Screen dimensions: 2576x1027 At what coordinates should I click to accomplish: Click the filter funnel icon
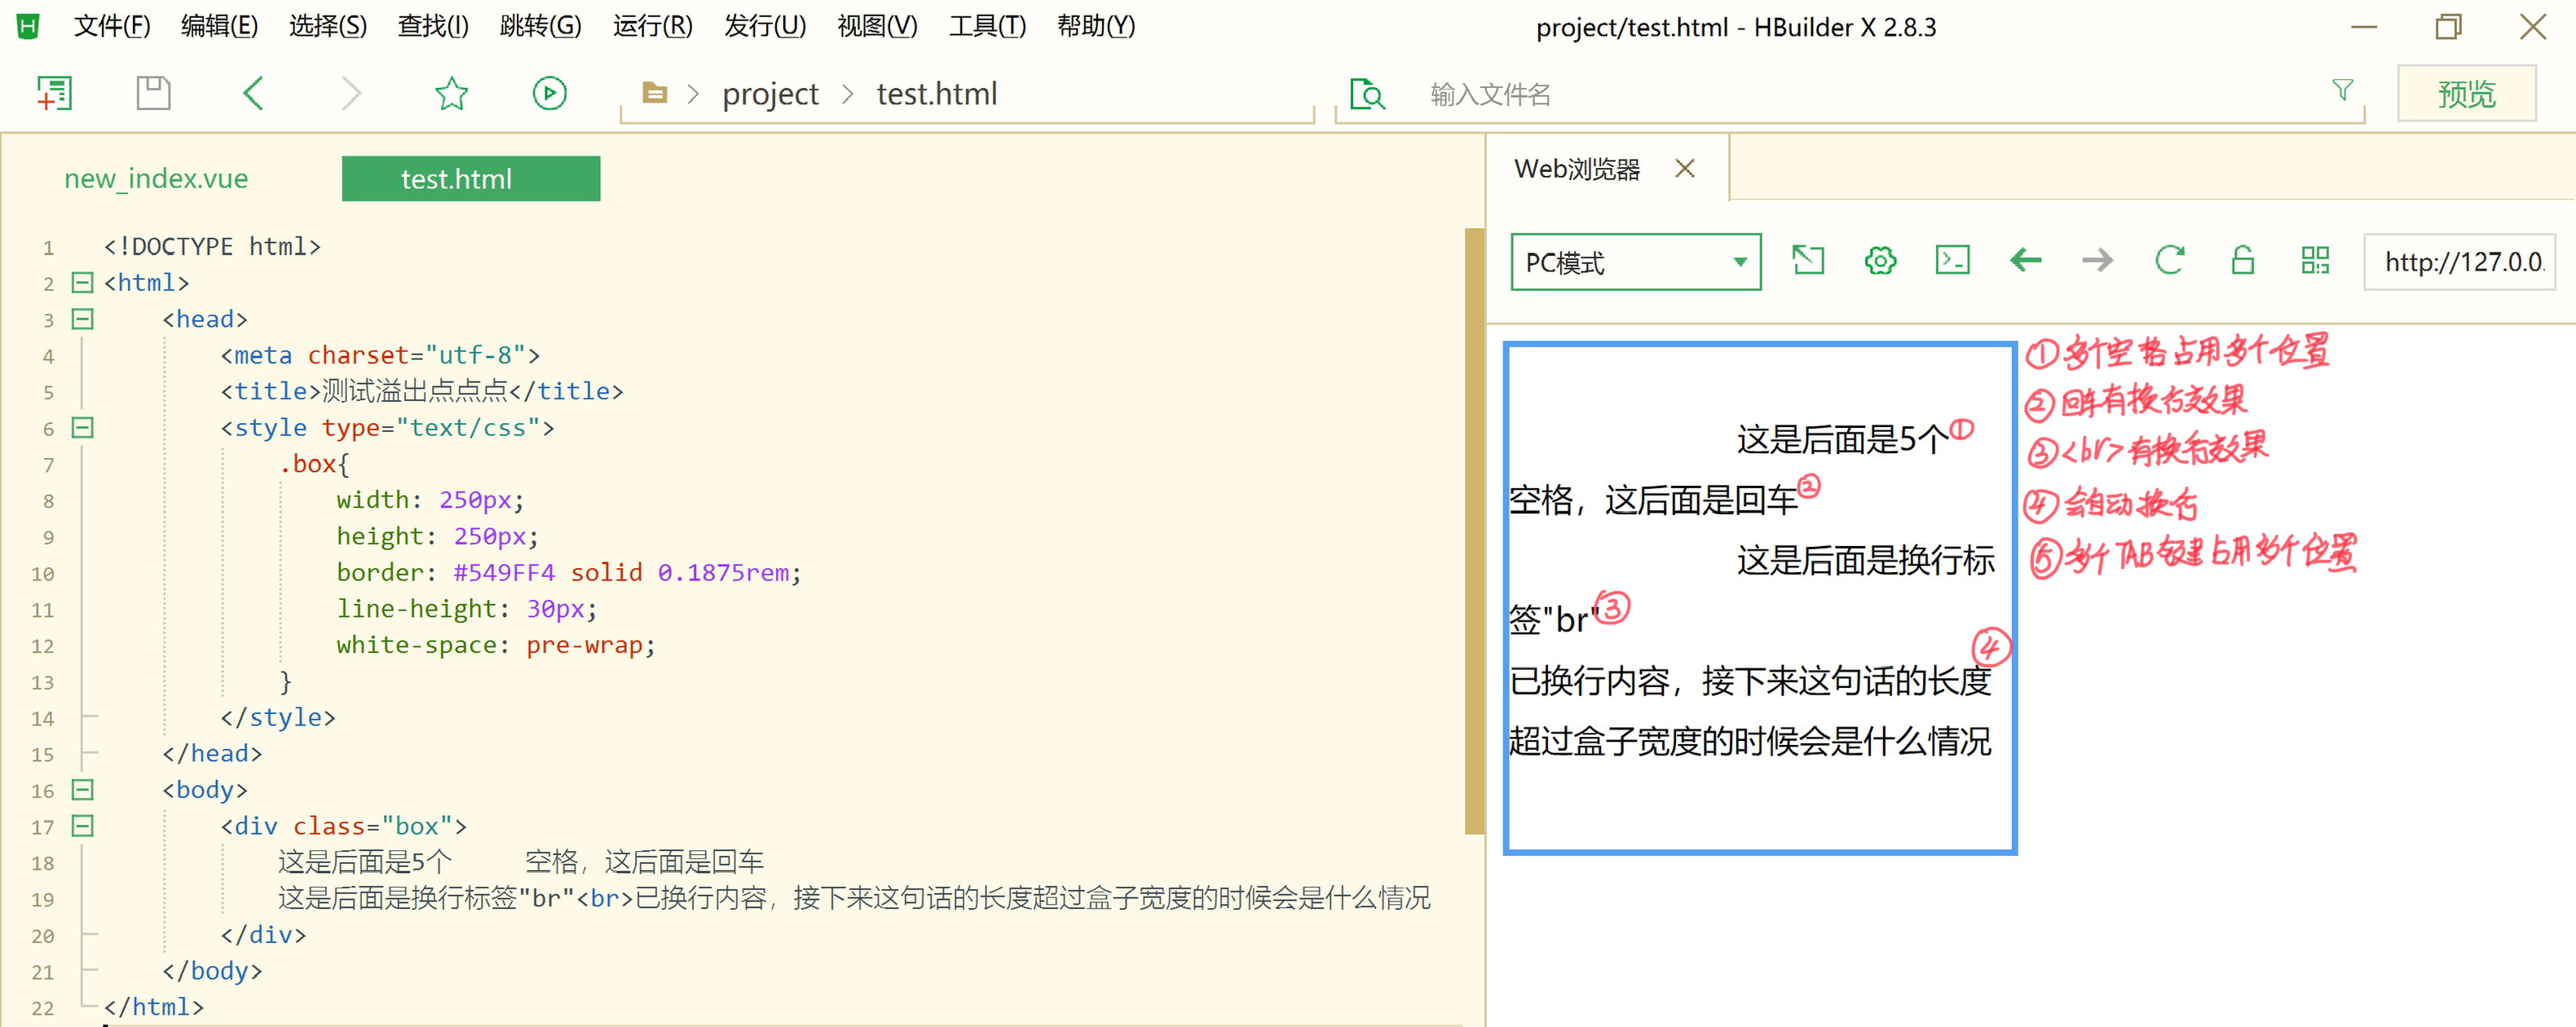pyautogui.click(x=2342, y=90)
